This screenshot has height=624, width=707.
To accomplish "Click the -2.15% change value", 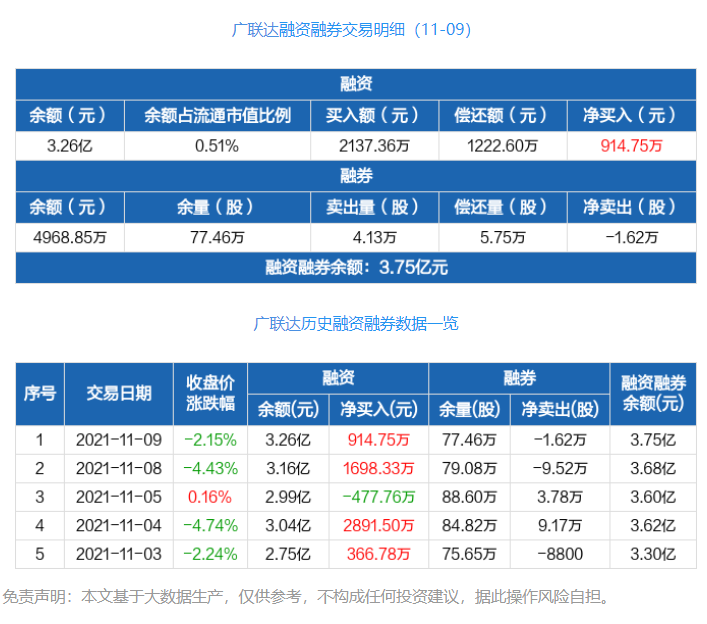I will point(211,440).
